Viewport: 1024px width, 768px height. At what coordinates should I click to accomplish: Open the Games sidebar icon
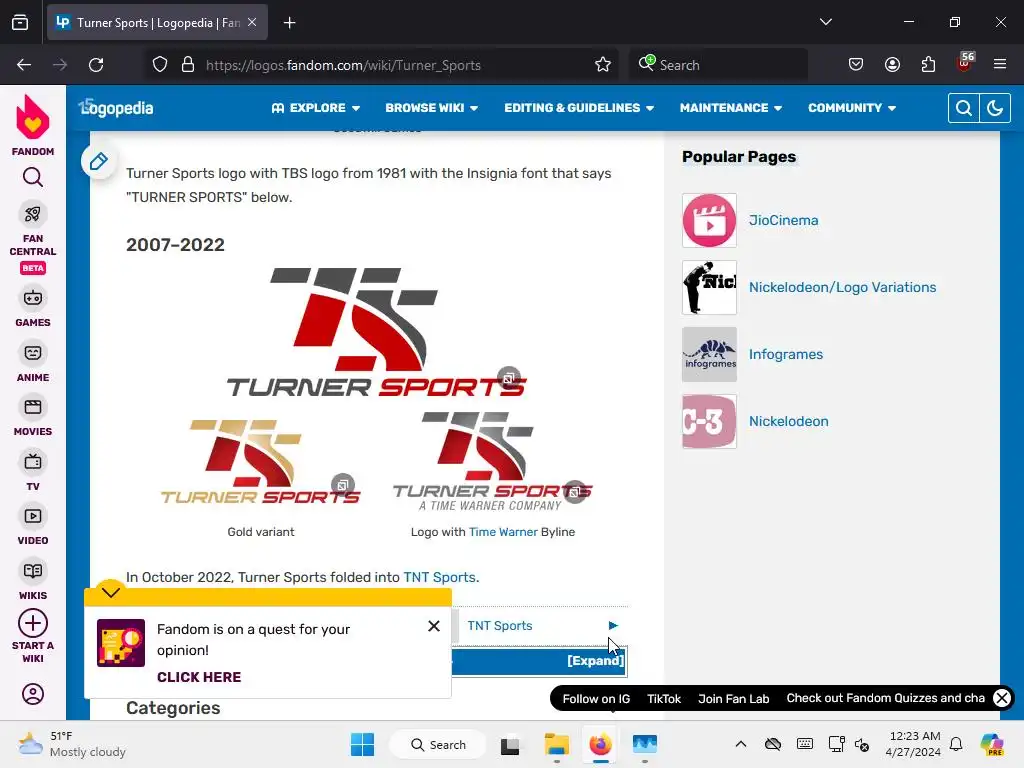tap(33, 298)
